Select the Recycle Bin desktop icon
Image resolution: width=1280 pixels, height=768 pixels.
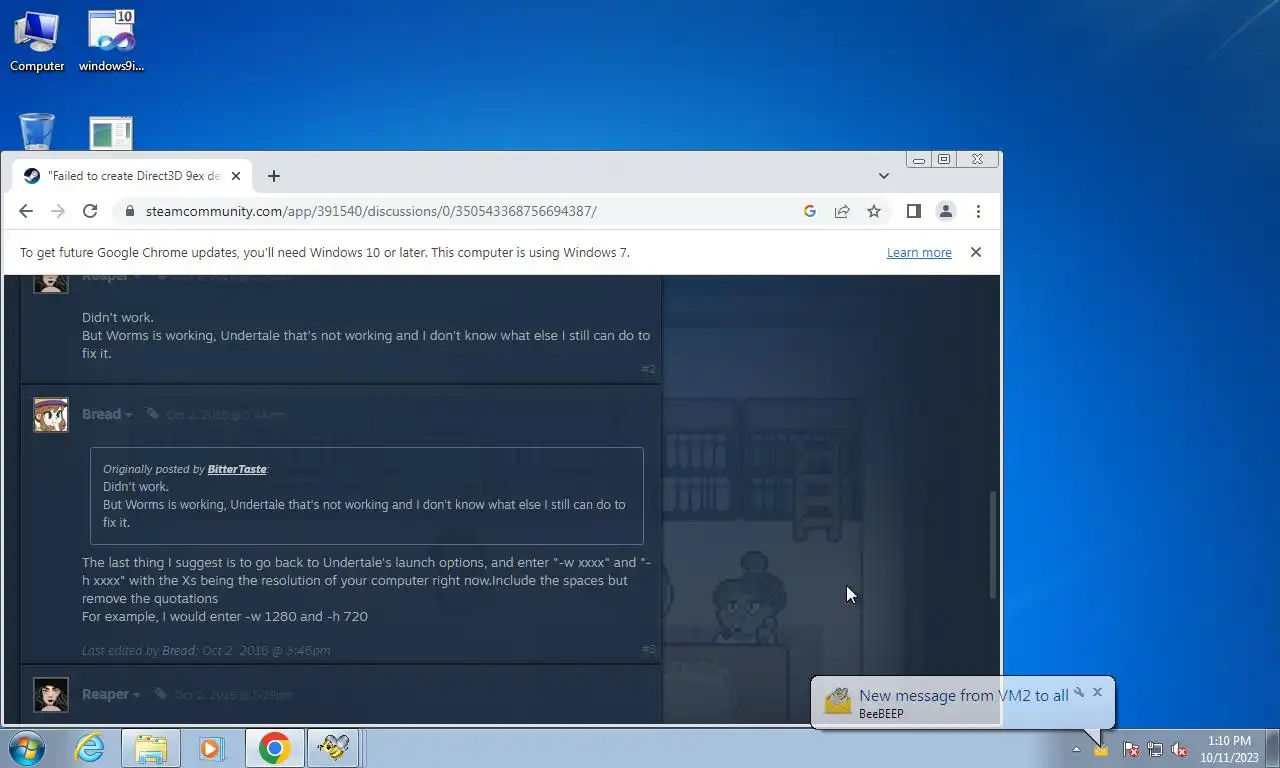(37, 132)
